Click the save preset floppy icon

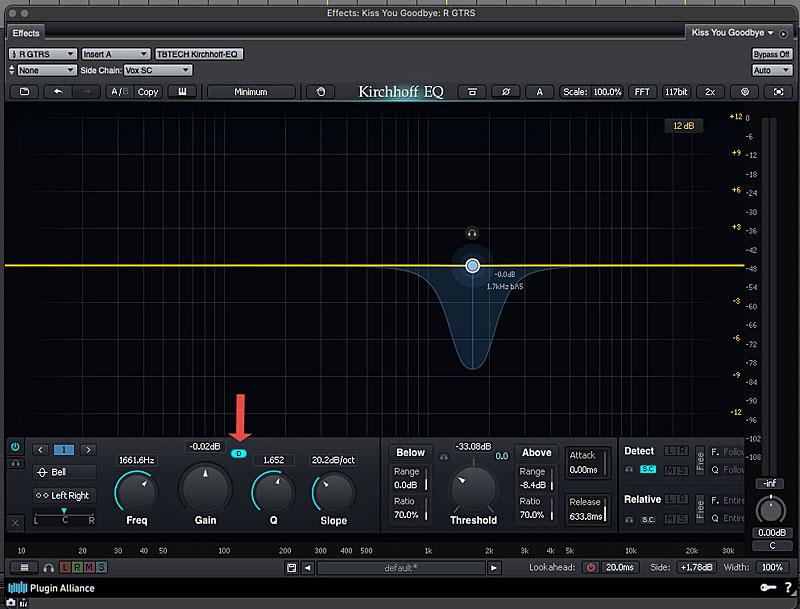tap(291, 568)
